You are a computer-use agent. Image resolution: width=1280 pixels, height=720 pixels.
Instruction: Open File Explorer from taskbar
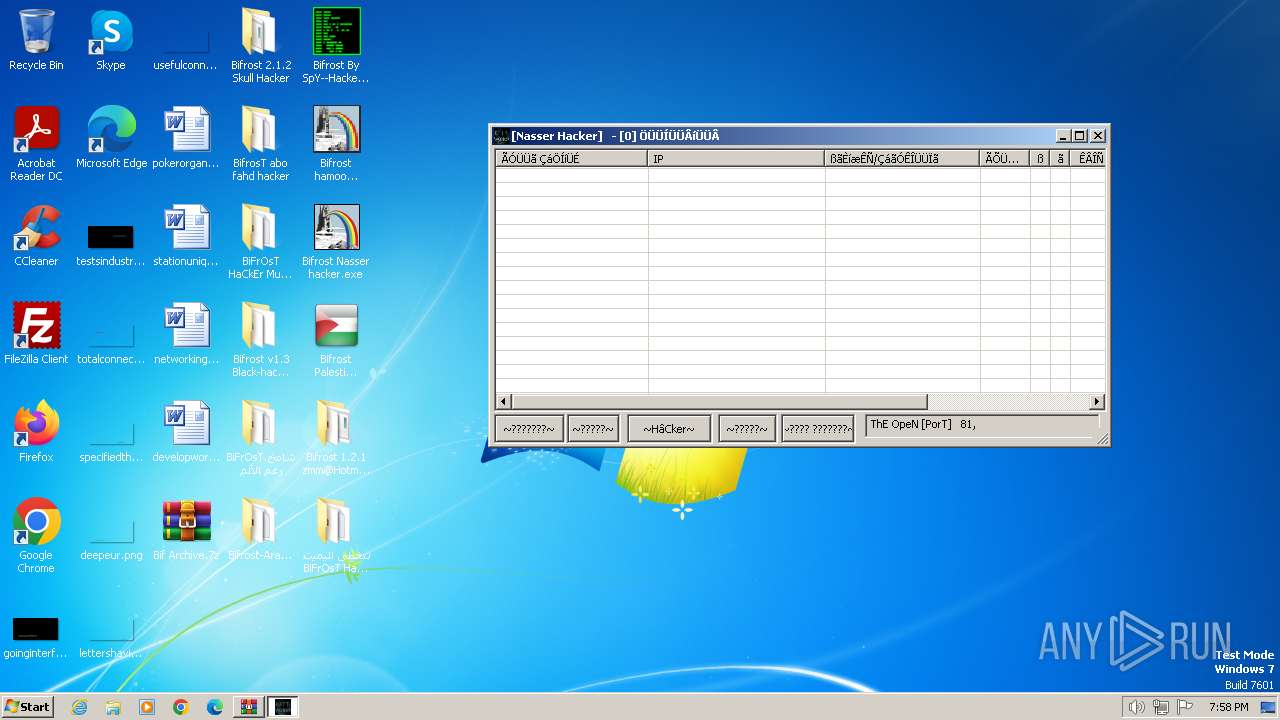click(113, 707)
